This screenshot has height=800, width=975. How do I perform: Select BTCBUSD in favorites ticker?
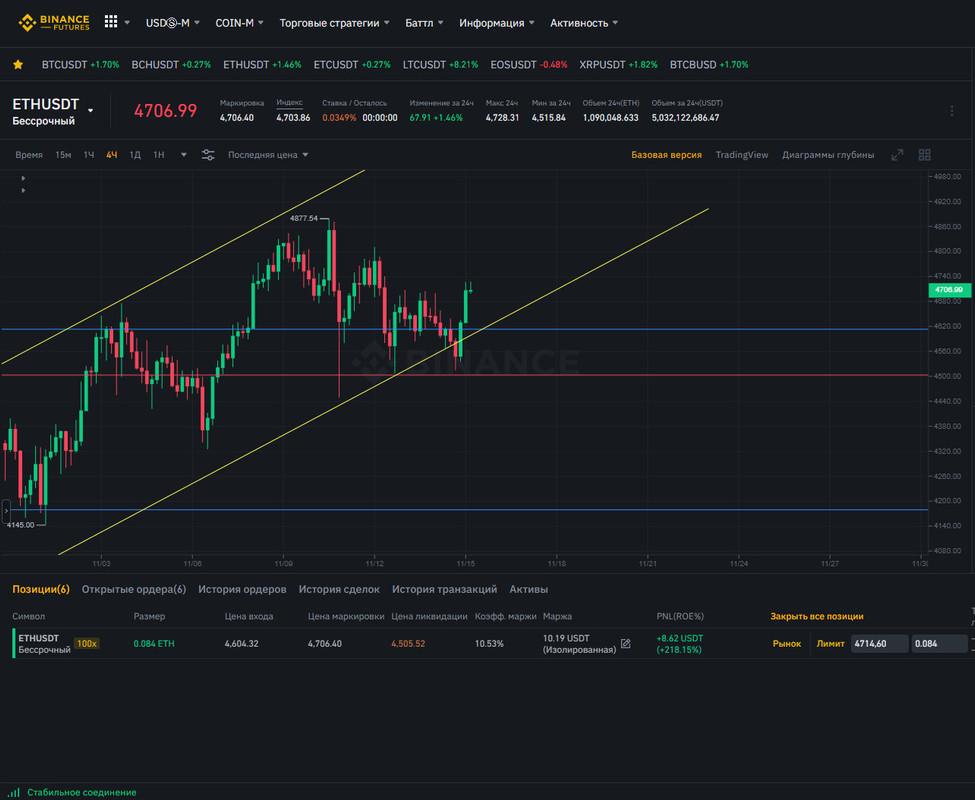[x=709, y=65]
